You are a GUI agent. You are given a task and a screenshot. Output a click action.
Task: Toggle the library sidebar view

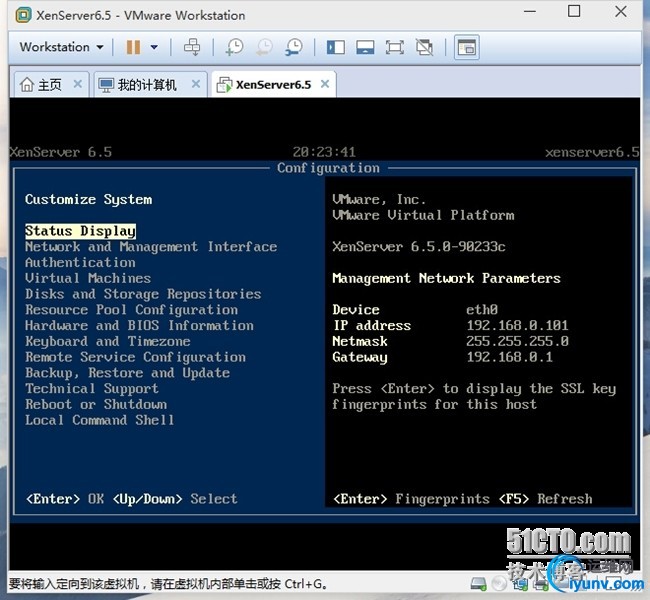coord(335,47)
